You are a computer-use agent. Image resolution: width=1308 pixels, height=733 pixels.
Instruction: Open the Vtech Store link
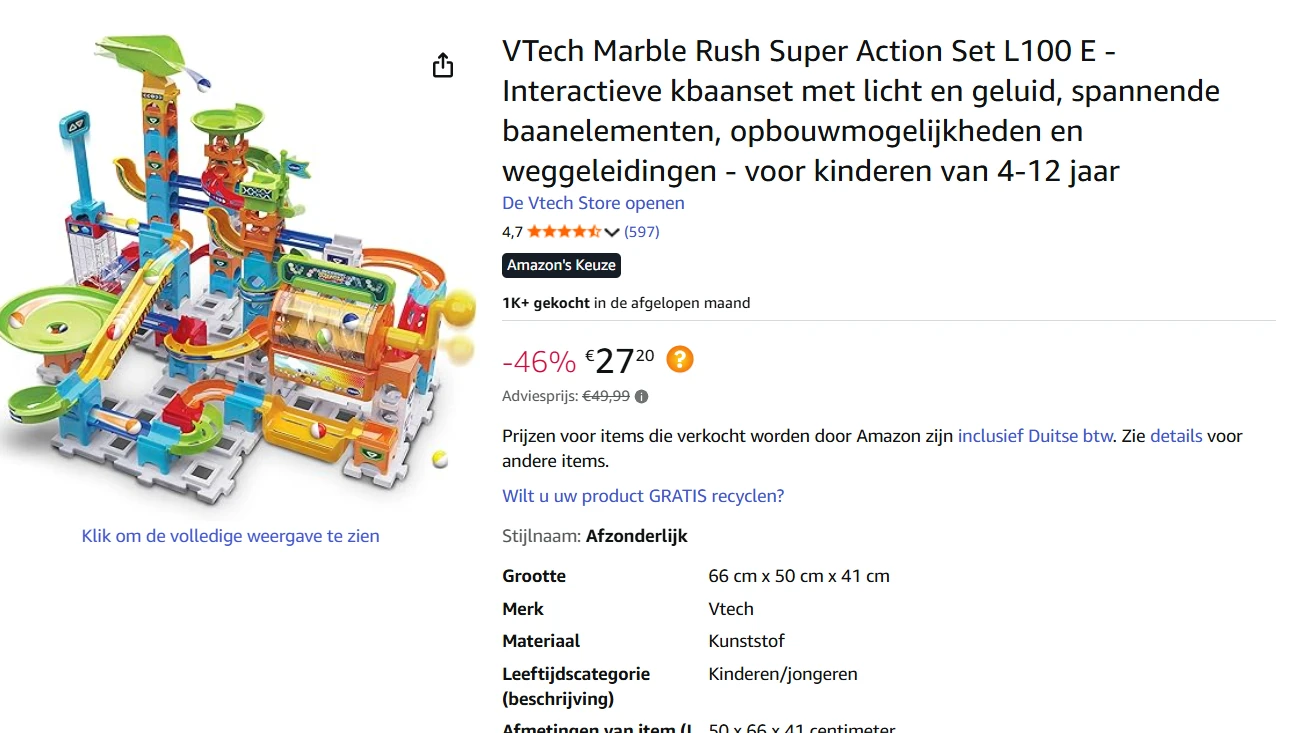coord(593,203)
